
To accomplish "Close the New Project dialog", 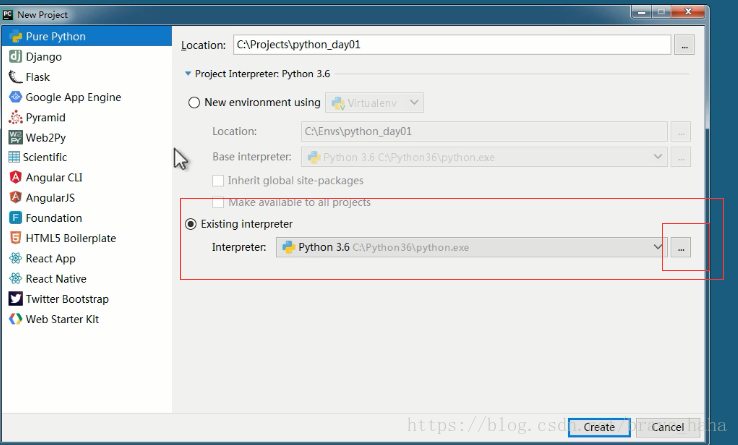I will [x=688, y=12].
